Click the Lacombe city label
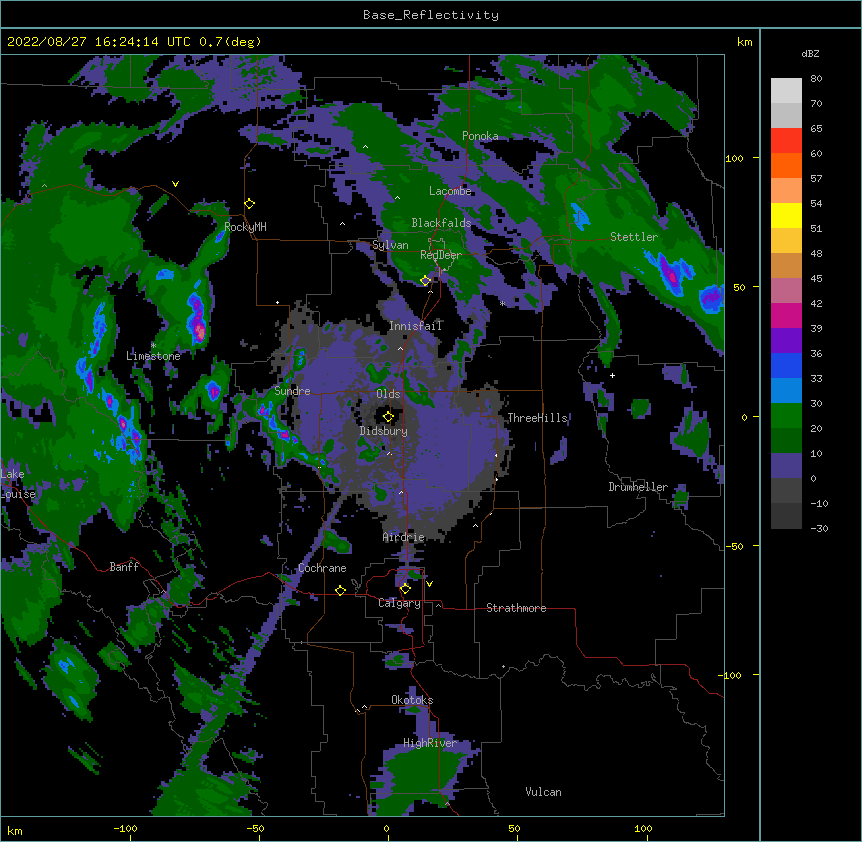 (450, 191)
